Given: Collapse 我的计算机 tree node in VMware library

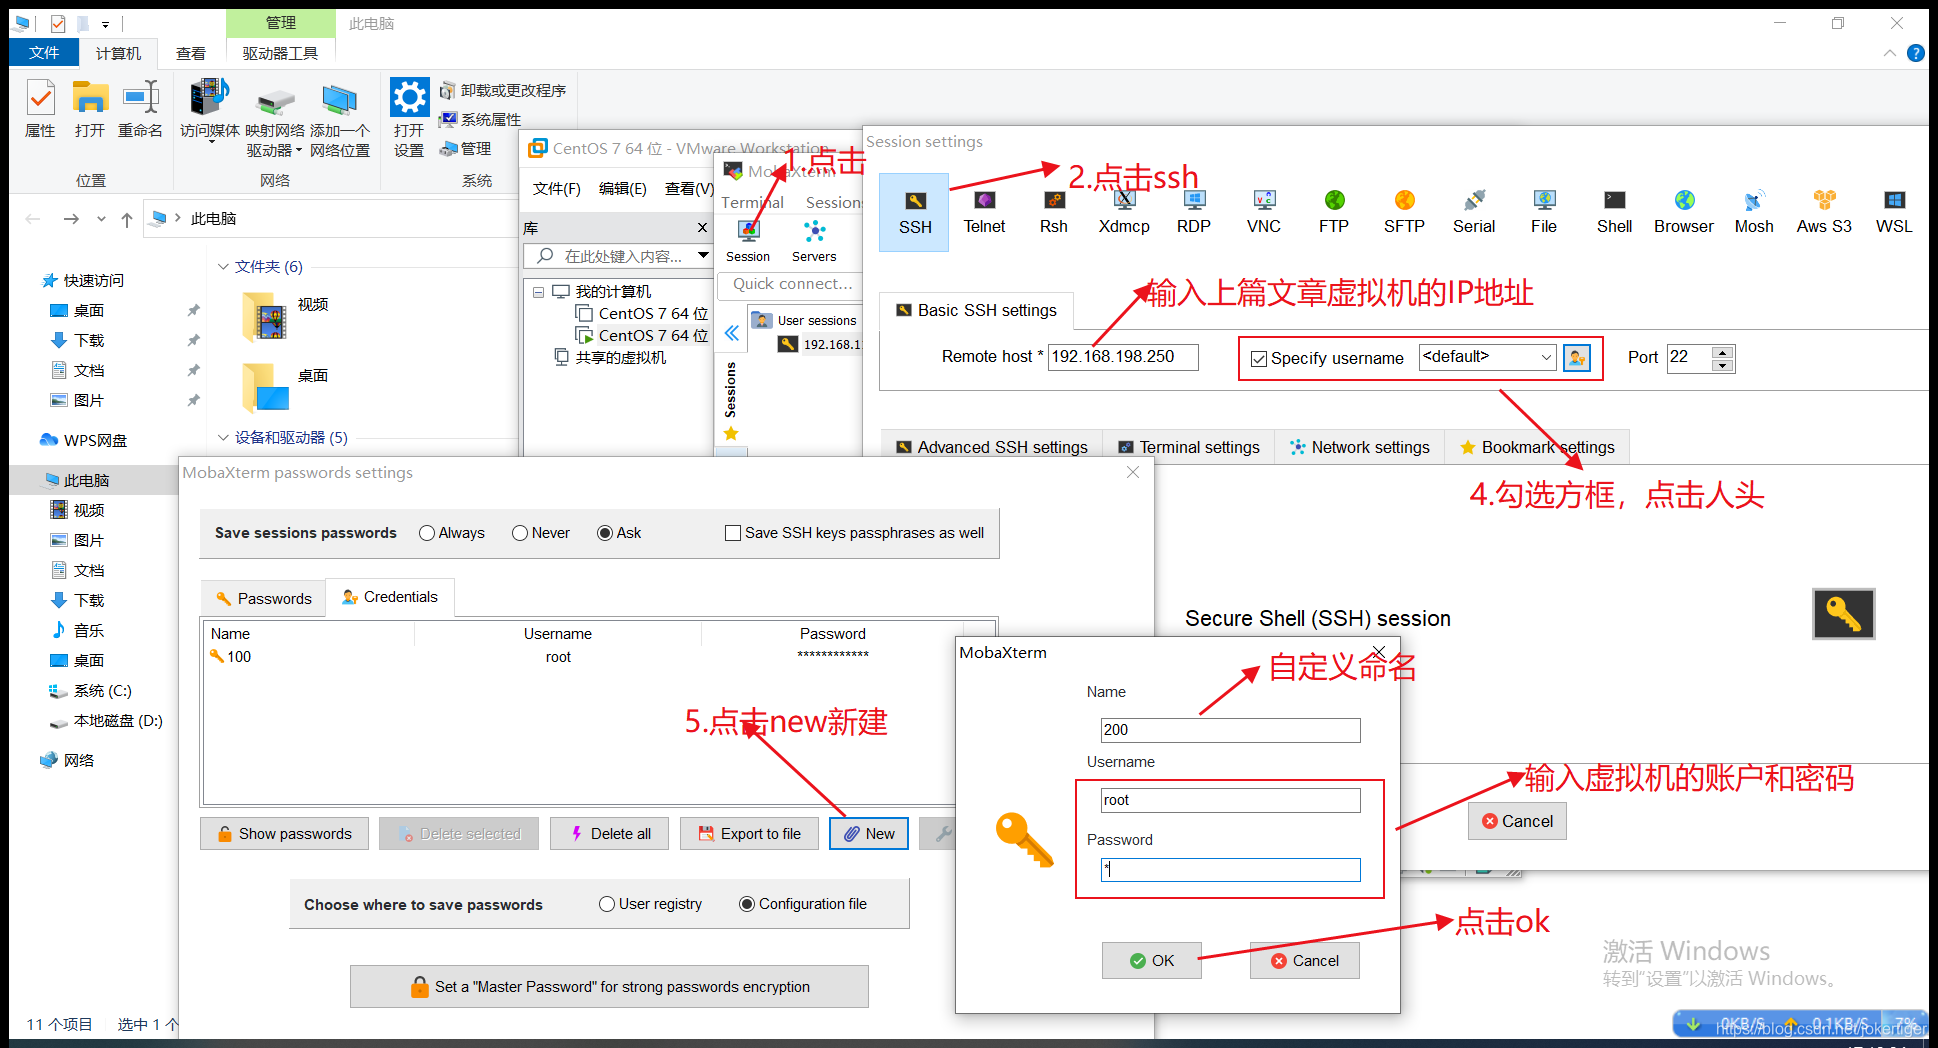Looking at the screenshot, I should [x=539, y=292].
